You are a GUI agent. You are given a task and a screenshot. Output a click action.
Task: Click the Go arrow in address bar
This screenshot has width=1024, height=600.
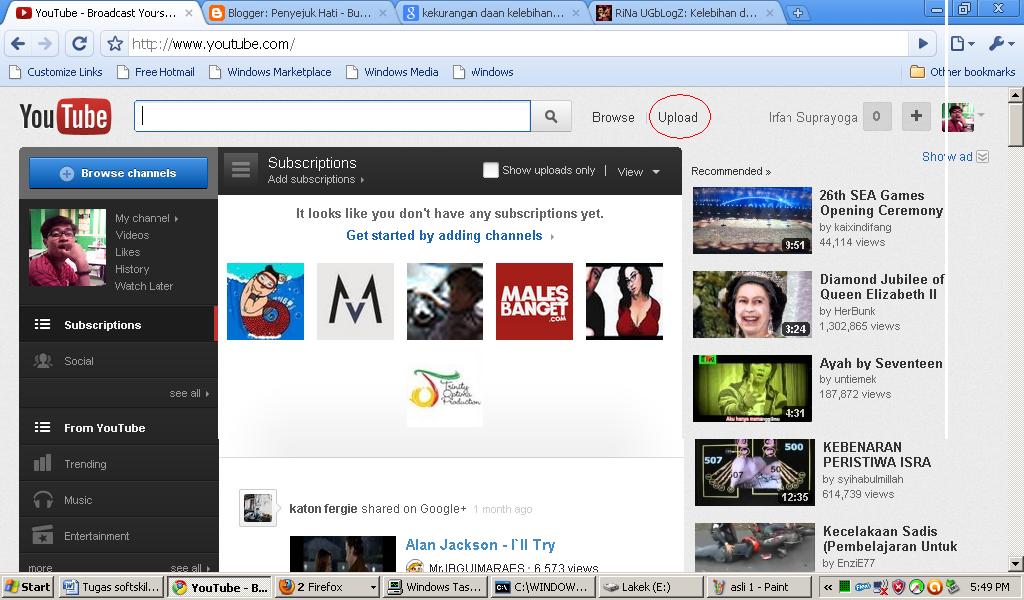pyautogui.click(x=923, y=44)
